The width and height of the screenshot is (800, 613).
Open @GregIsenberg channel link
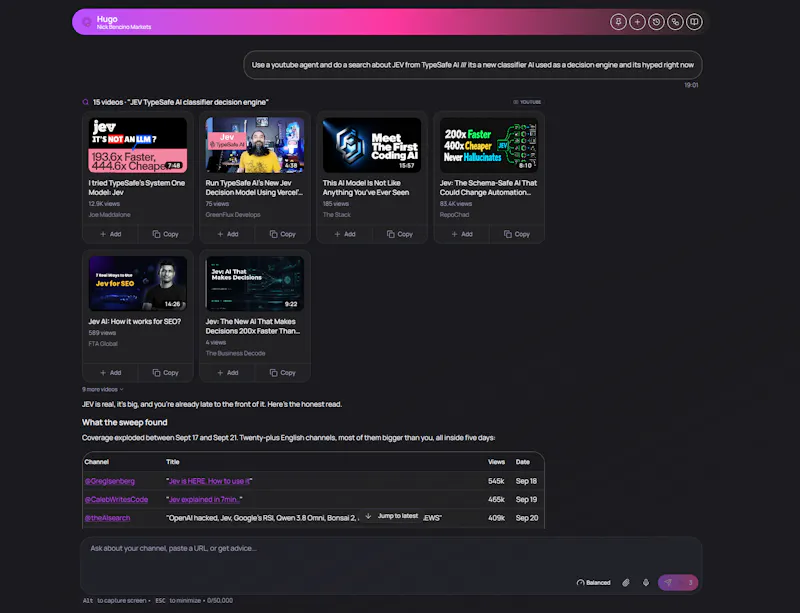(x=110, y=481)
